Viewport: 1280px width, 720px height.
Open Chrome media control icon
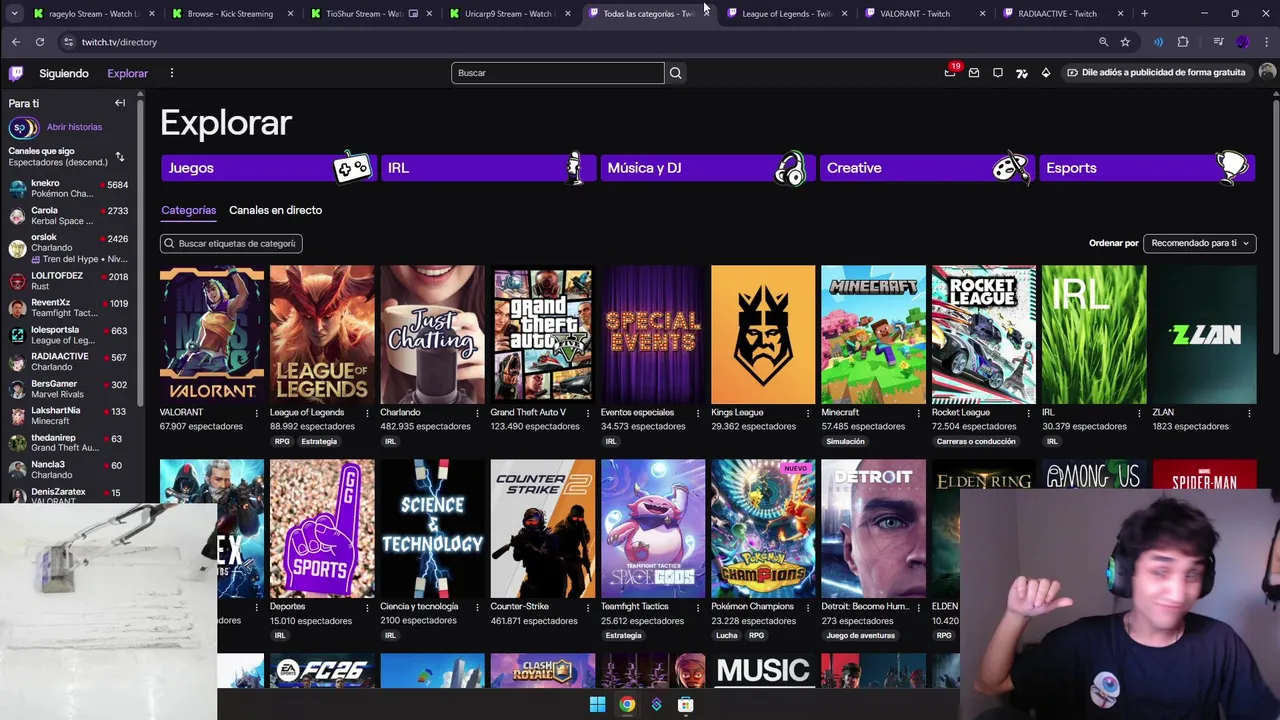click(x=1218, y=42)
